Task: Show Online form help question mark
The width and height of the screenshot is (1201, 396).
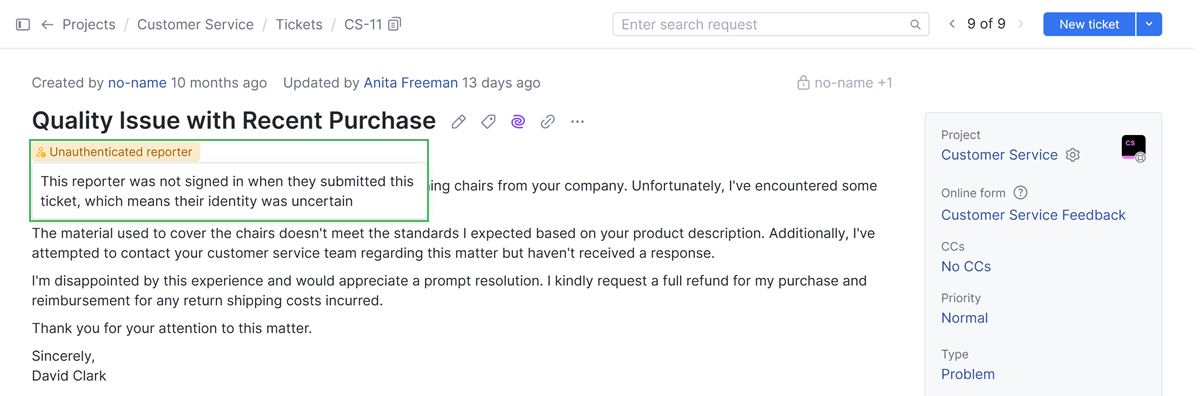Action: point(1020,193)
